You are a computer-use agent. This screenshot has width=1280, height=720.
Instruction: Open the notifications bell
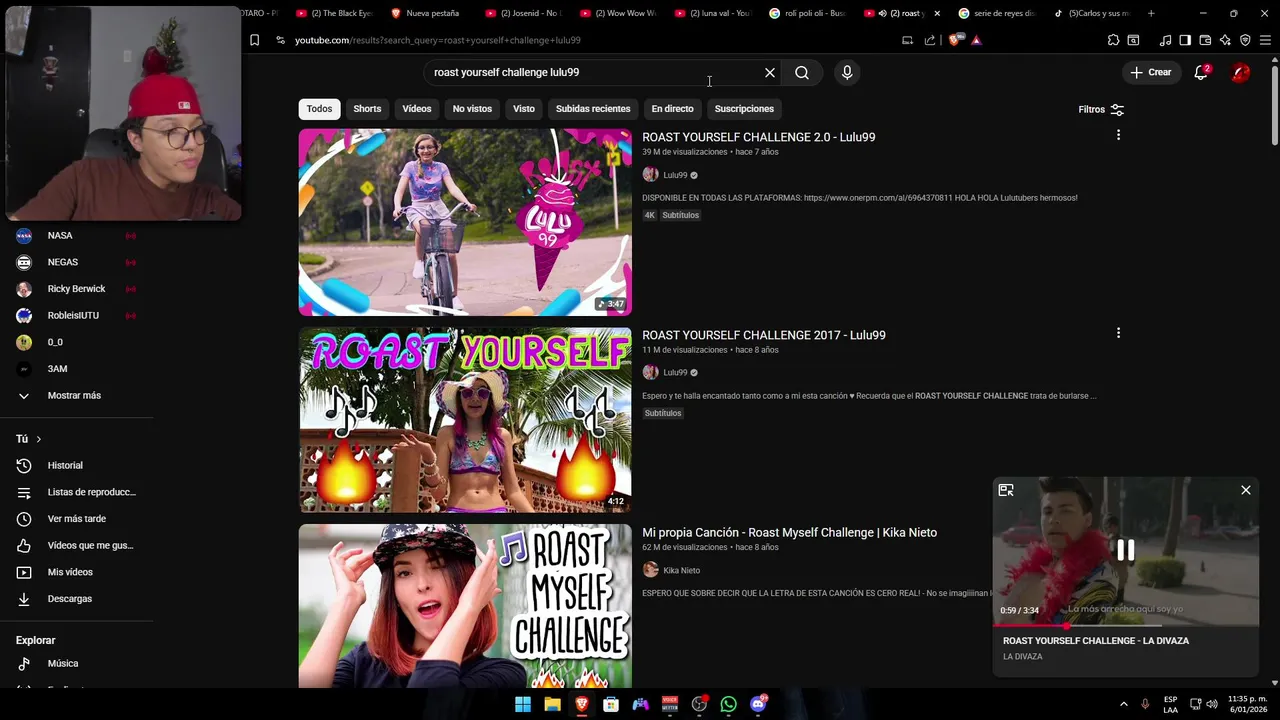coord(1201,72)
